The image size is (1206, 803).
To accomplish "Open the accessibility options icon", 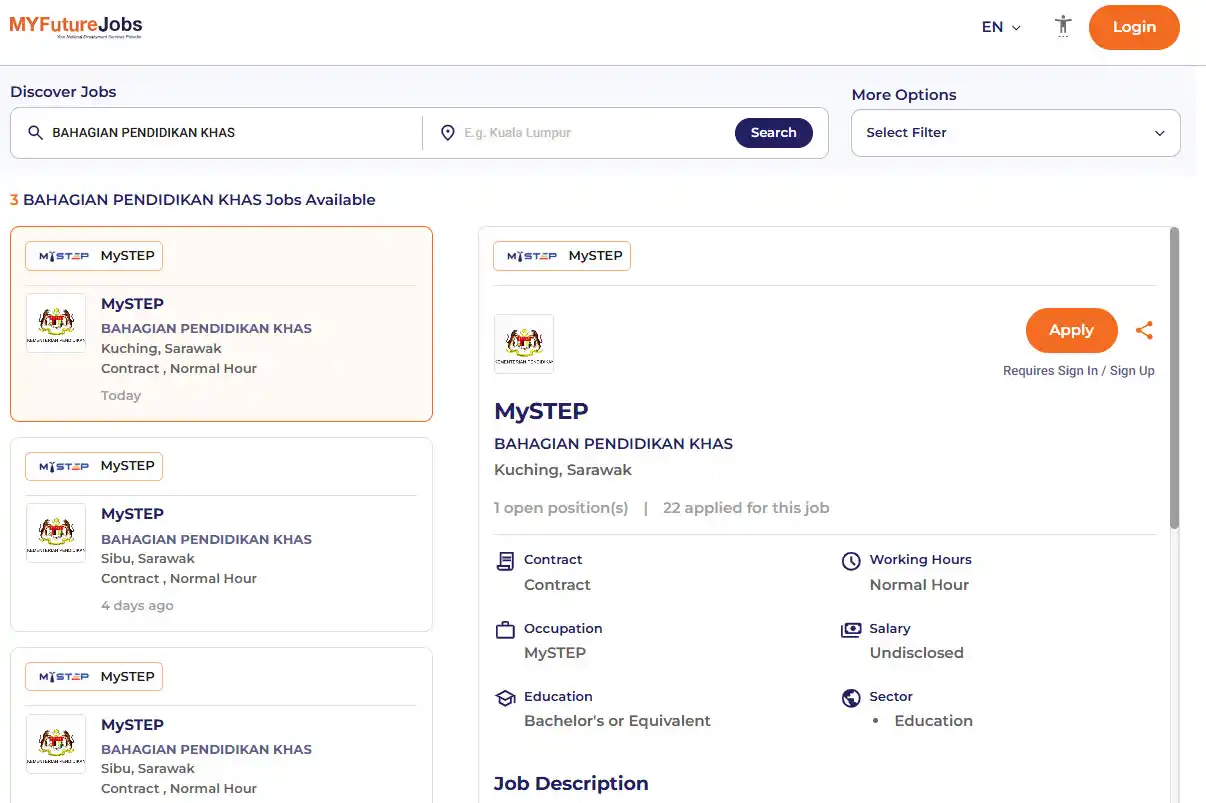I will pos(1063,27).
